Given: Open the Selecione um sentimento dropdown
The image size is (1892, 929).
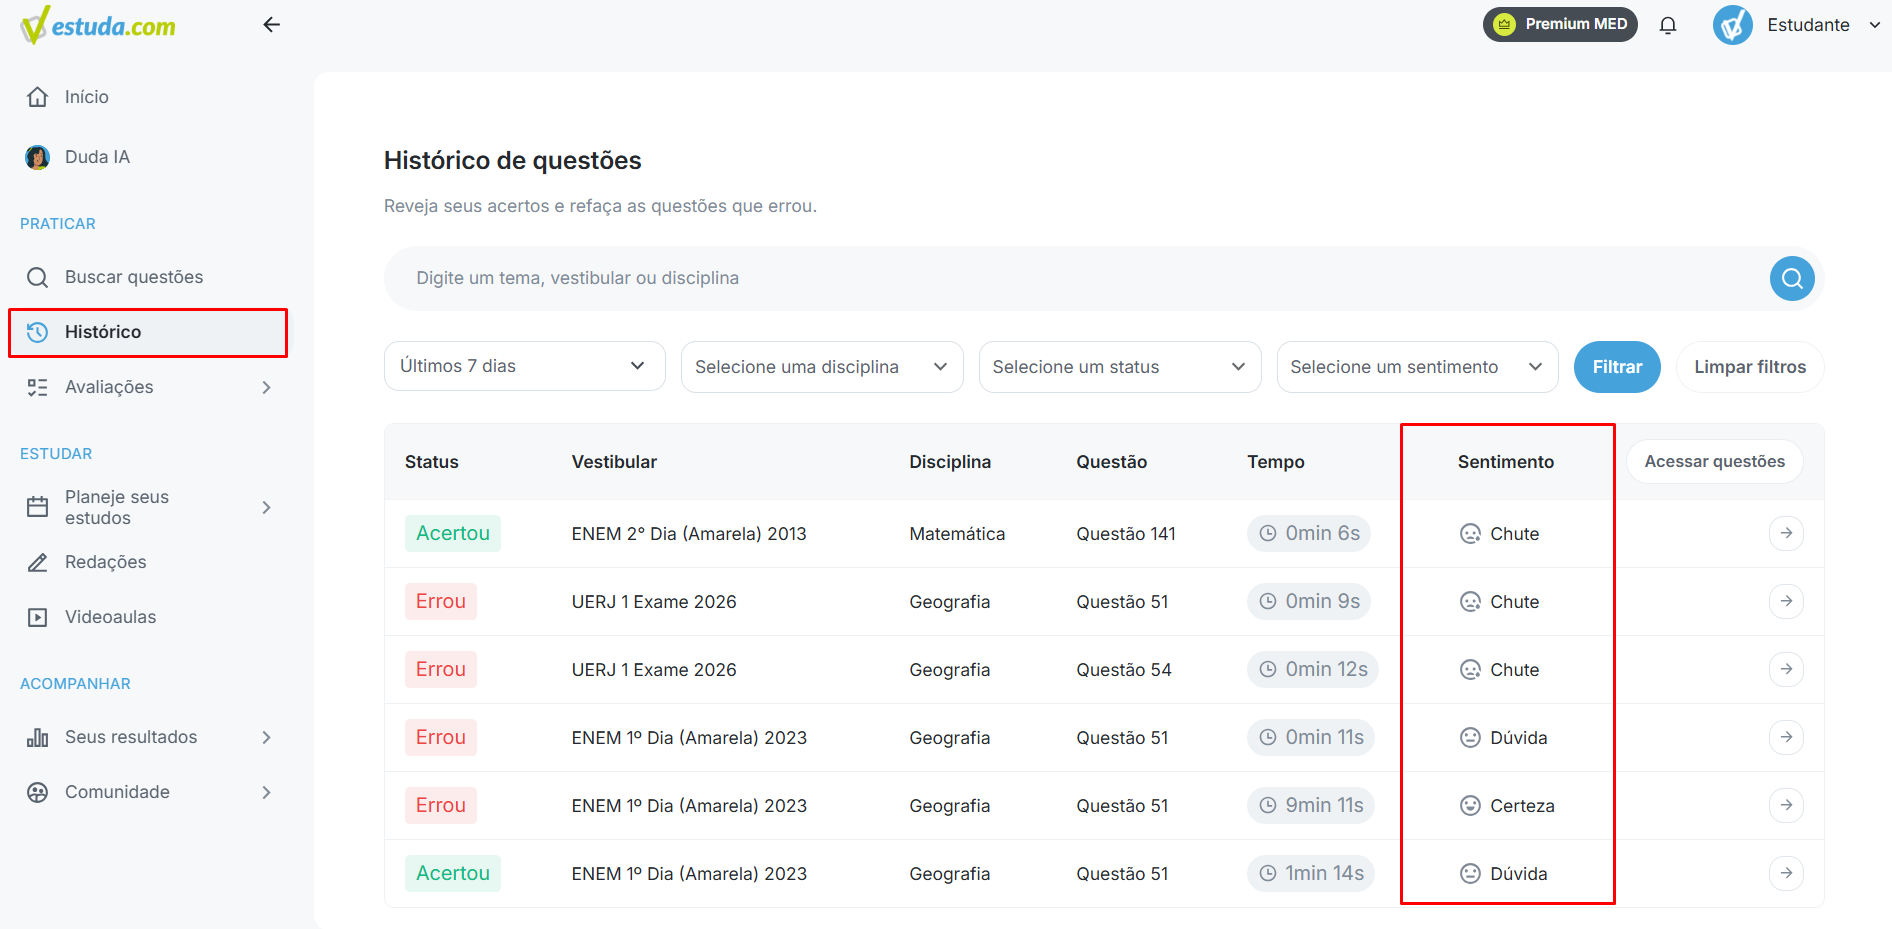Looking at the screenshot, I should [1417, 367].
